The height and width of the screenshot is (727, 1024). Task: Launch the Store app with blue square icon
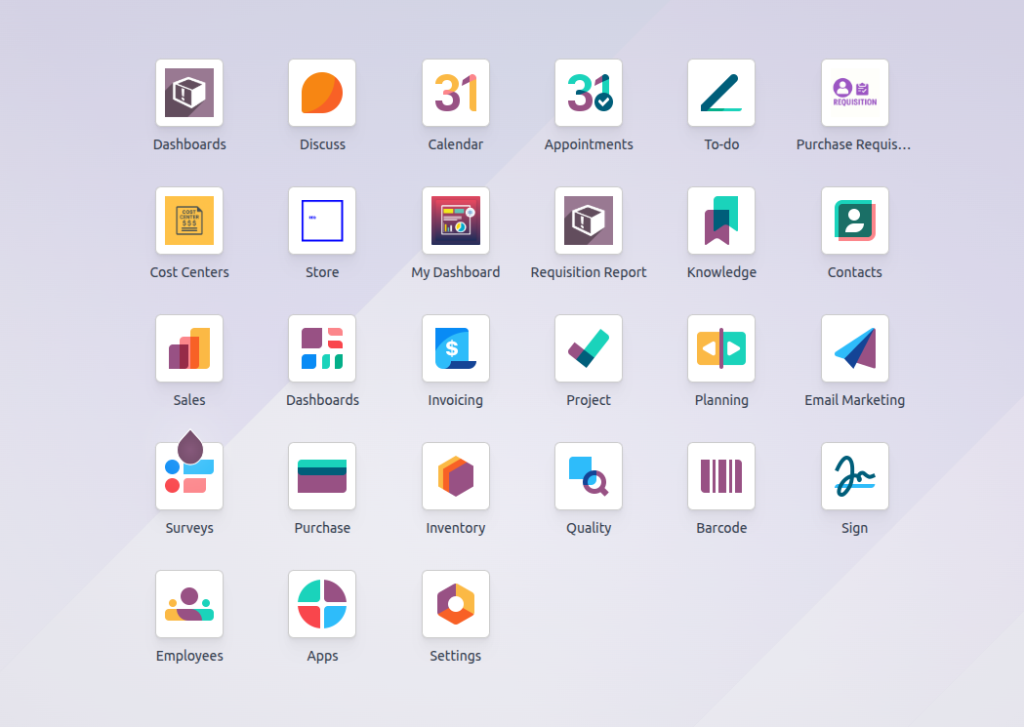(322, 221)
